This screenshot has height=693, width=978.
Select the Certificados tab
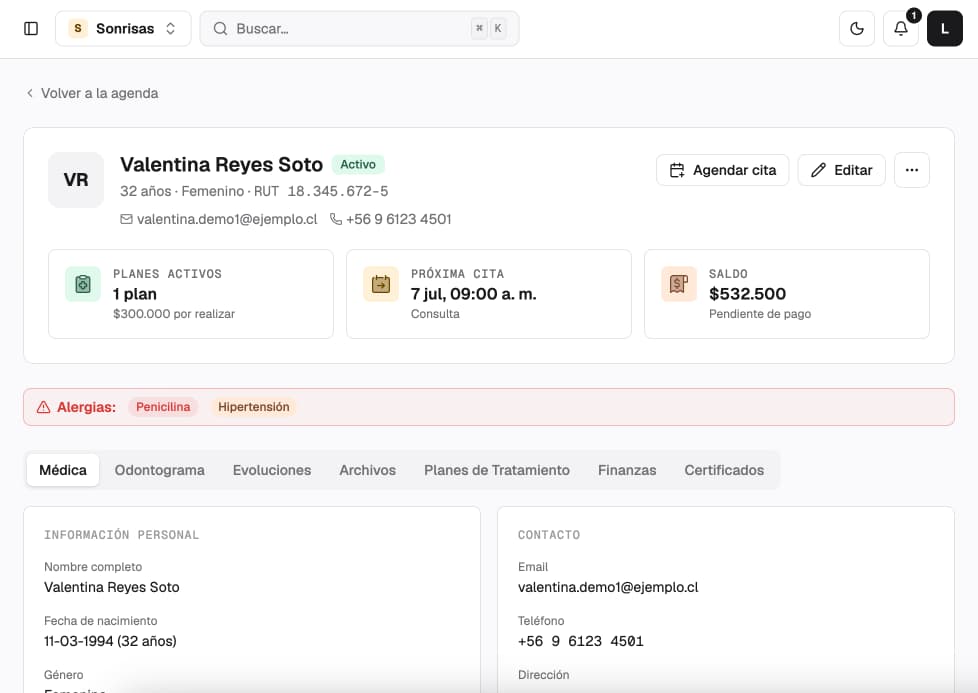point(724,470)
